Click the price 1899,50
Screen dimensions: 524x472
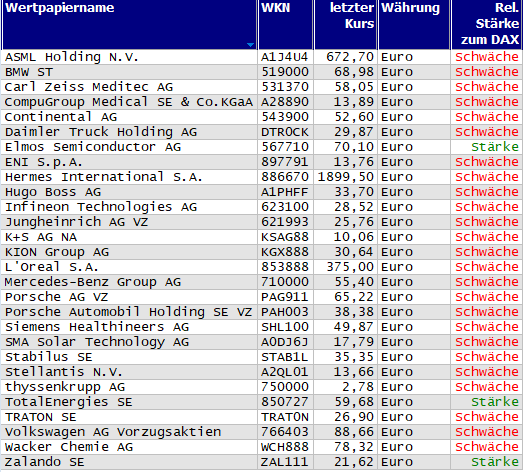pyautogui.click(x=346, y=177)
